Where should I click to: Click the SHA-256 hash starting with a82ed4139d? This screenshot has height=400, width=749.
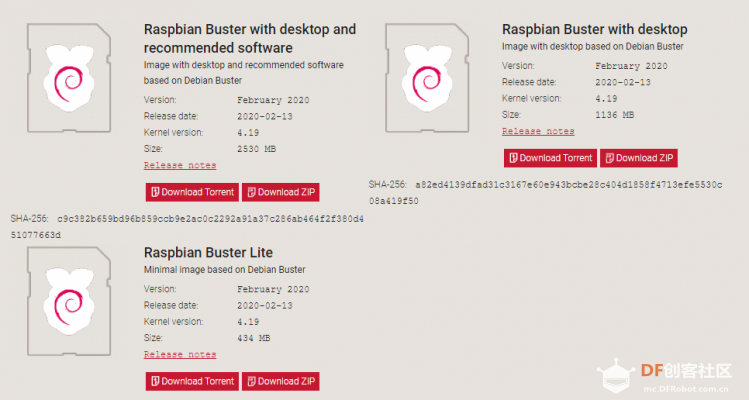(546, 193)
